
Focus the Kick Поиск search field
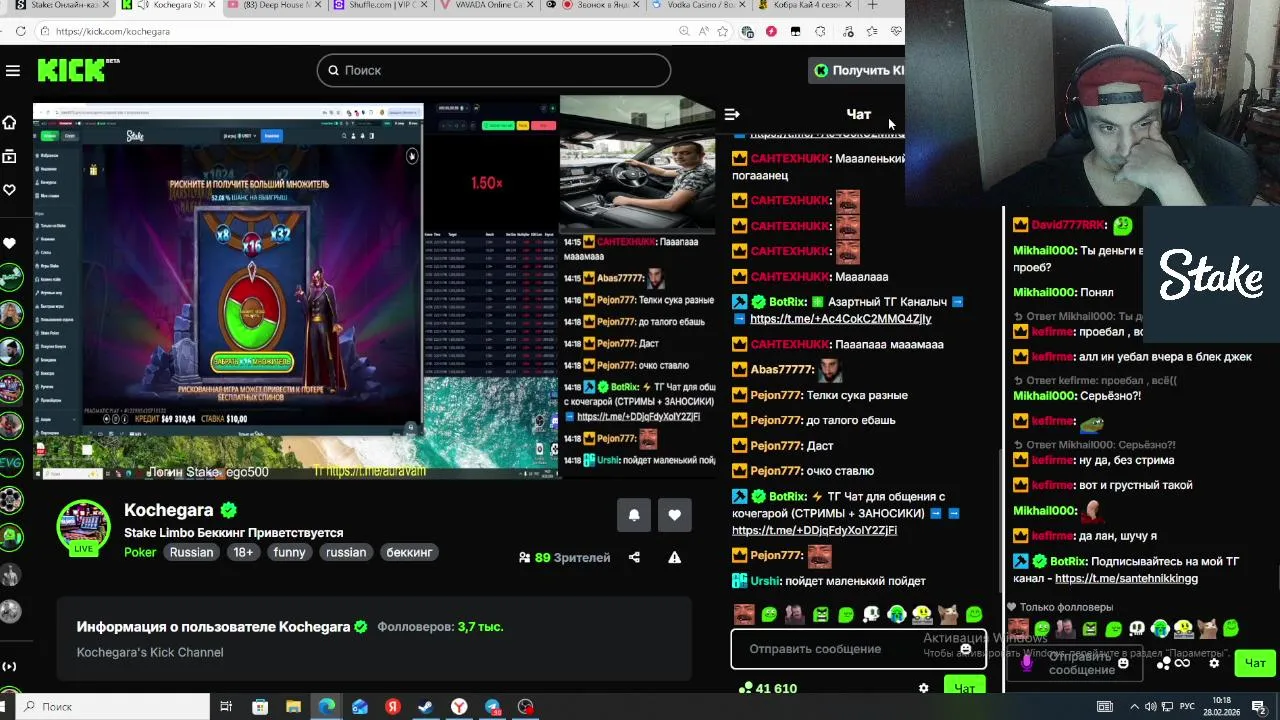coord(494,70)
